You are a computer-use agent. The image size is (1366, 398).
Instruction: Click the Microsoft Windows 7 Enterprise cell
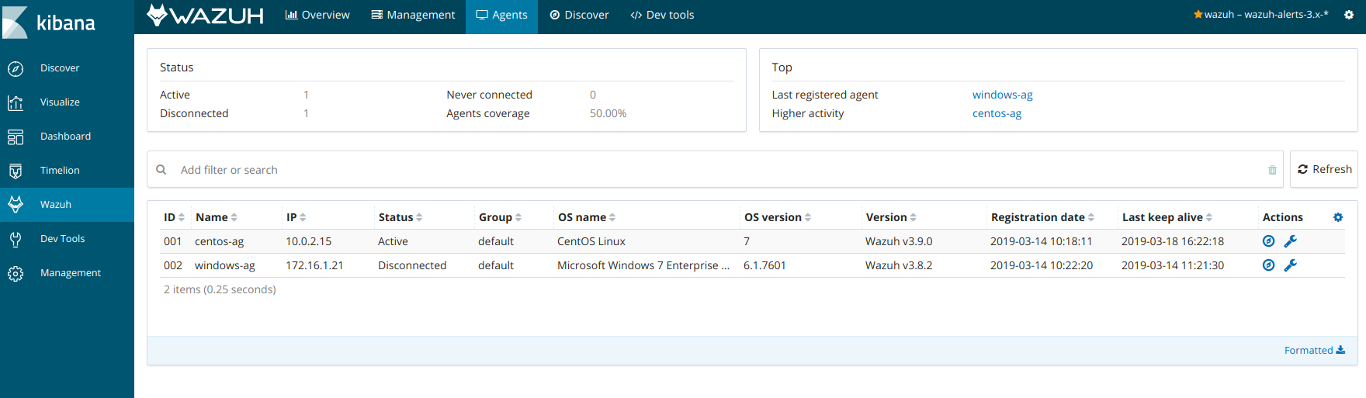(643, 265)
